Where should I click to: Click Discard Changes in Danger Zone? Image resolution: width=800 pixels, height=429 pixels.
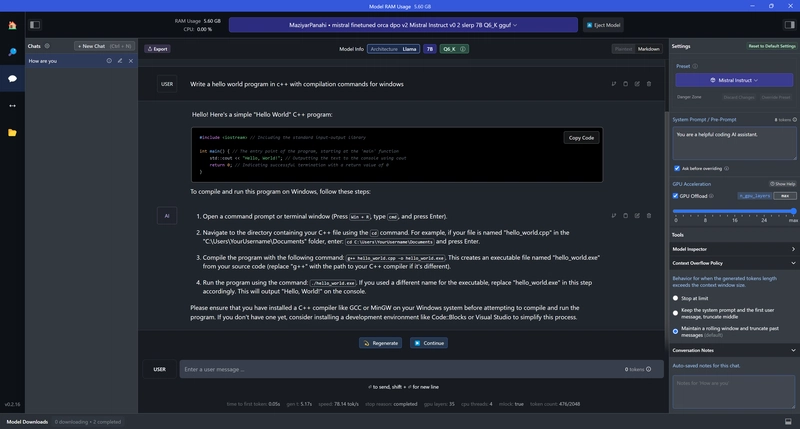coord(738,97)
